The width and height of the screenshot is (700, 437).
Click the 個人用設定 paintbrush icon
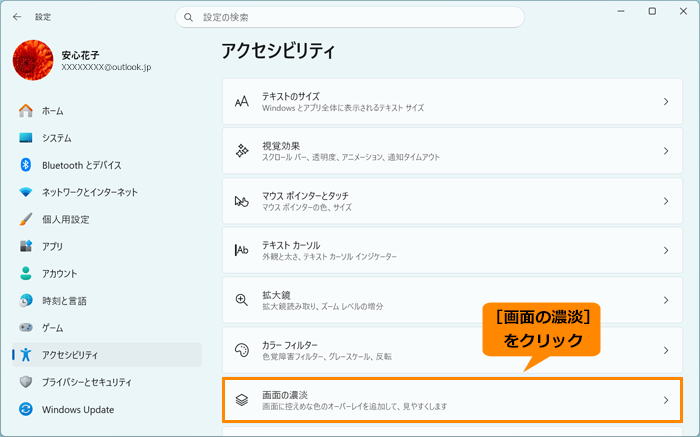coord(26,219)
